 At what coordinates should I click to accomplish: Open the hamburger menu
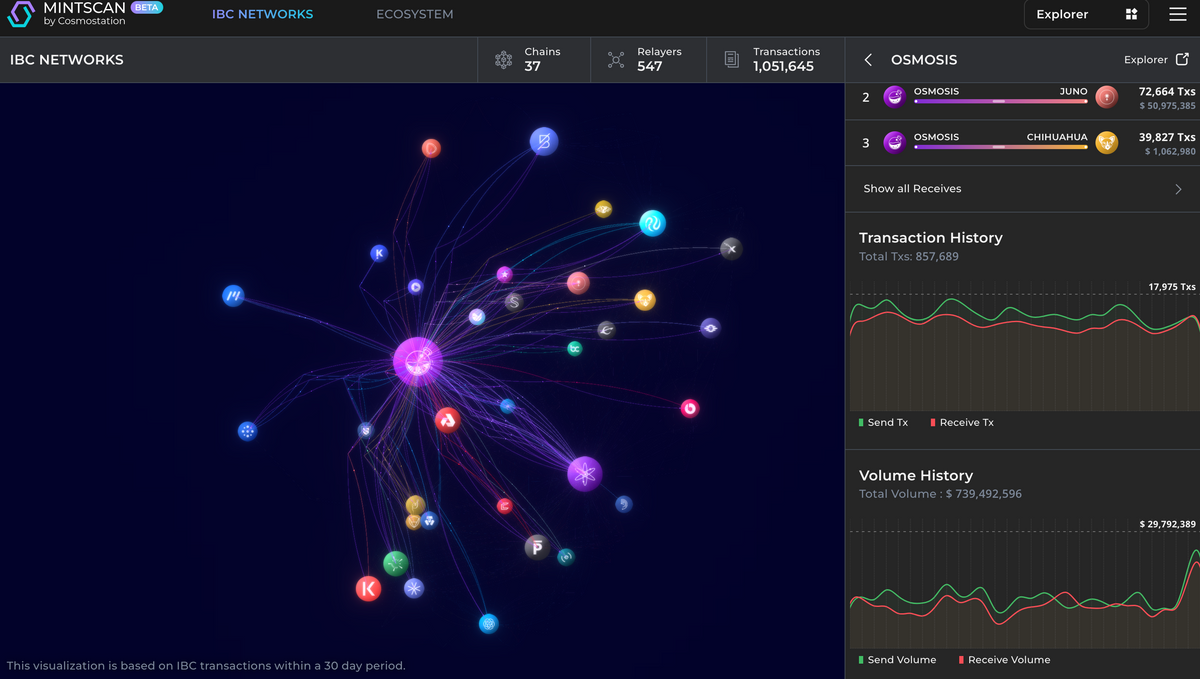pyautogui.click(x=1178, y=14)
